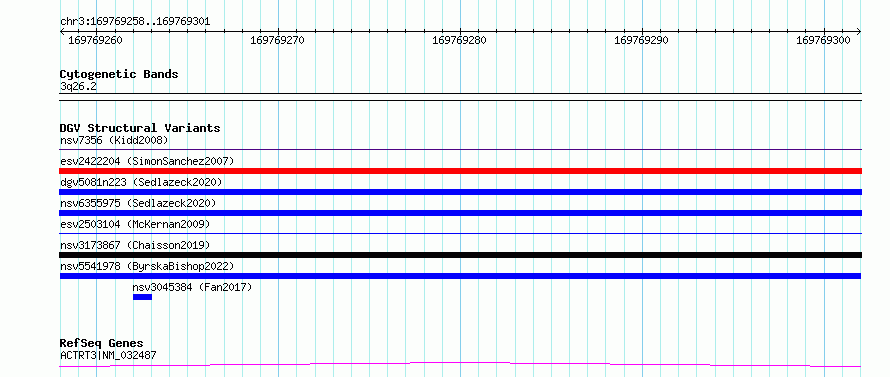This screenshot has height=377, width=890.
Task: Select the RefSeq Genes track title
Action: pyautogui.click(x=102, y=344)
